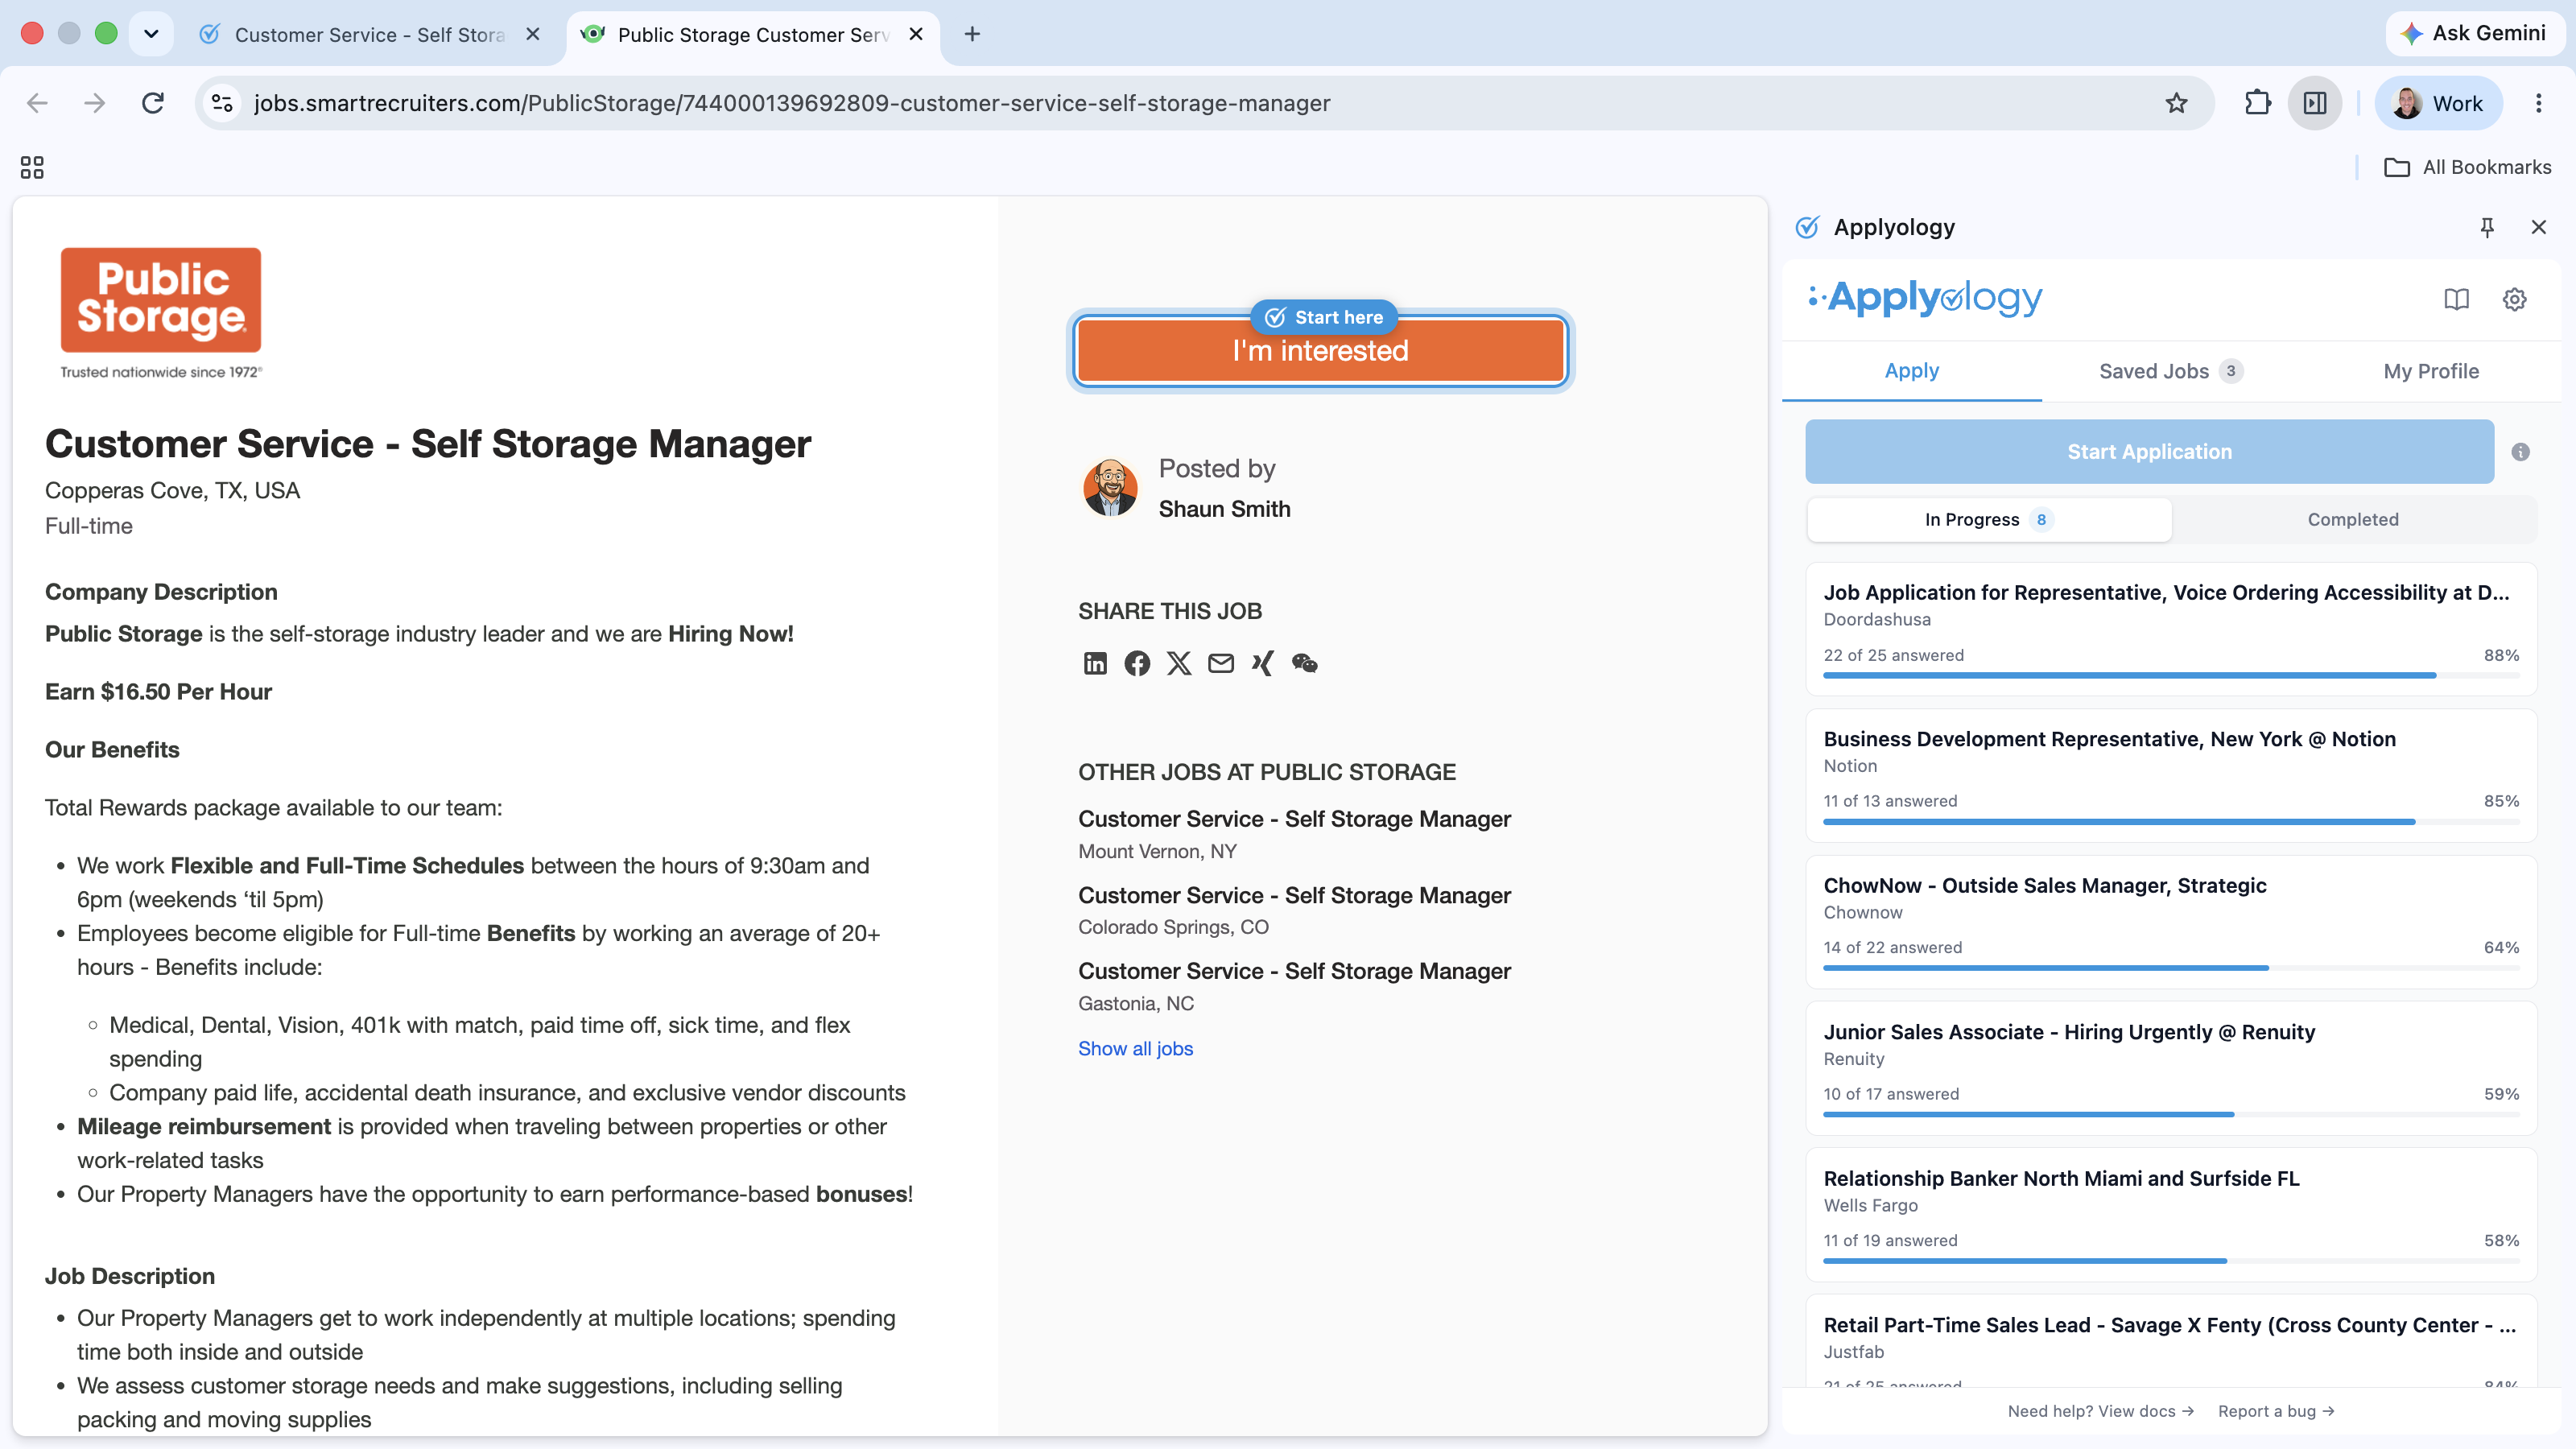This screenshot has height=1449, width=2576.
Task: Click the address bar URL
Action: 791,103
